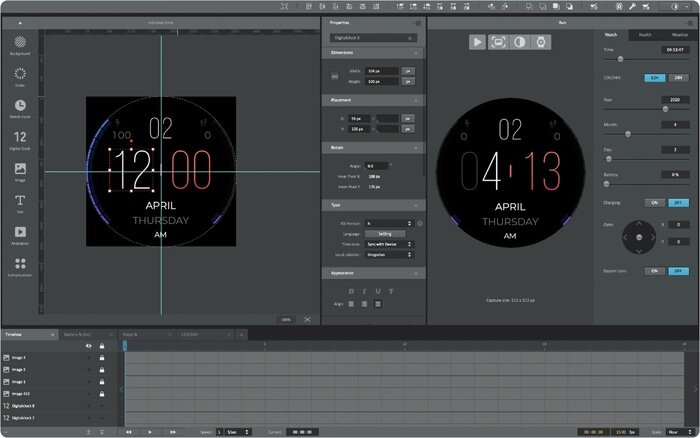Select the Background component tool
This screenshot has width=700, height=438.
(x=20, y=46)
